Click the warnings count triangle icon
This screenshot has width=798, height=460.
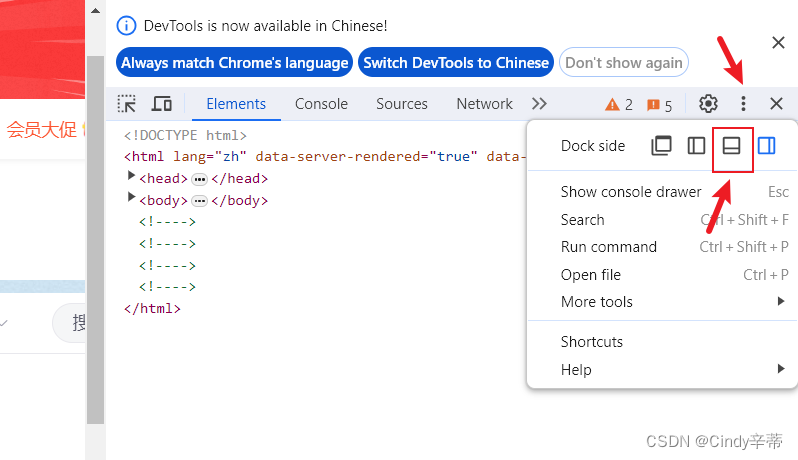(x=612, y=105)
